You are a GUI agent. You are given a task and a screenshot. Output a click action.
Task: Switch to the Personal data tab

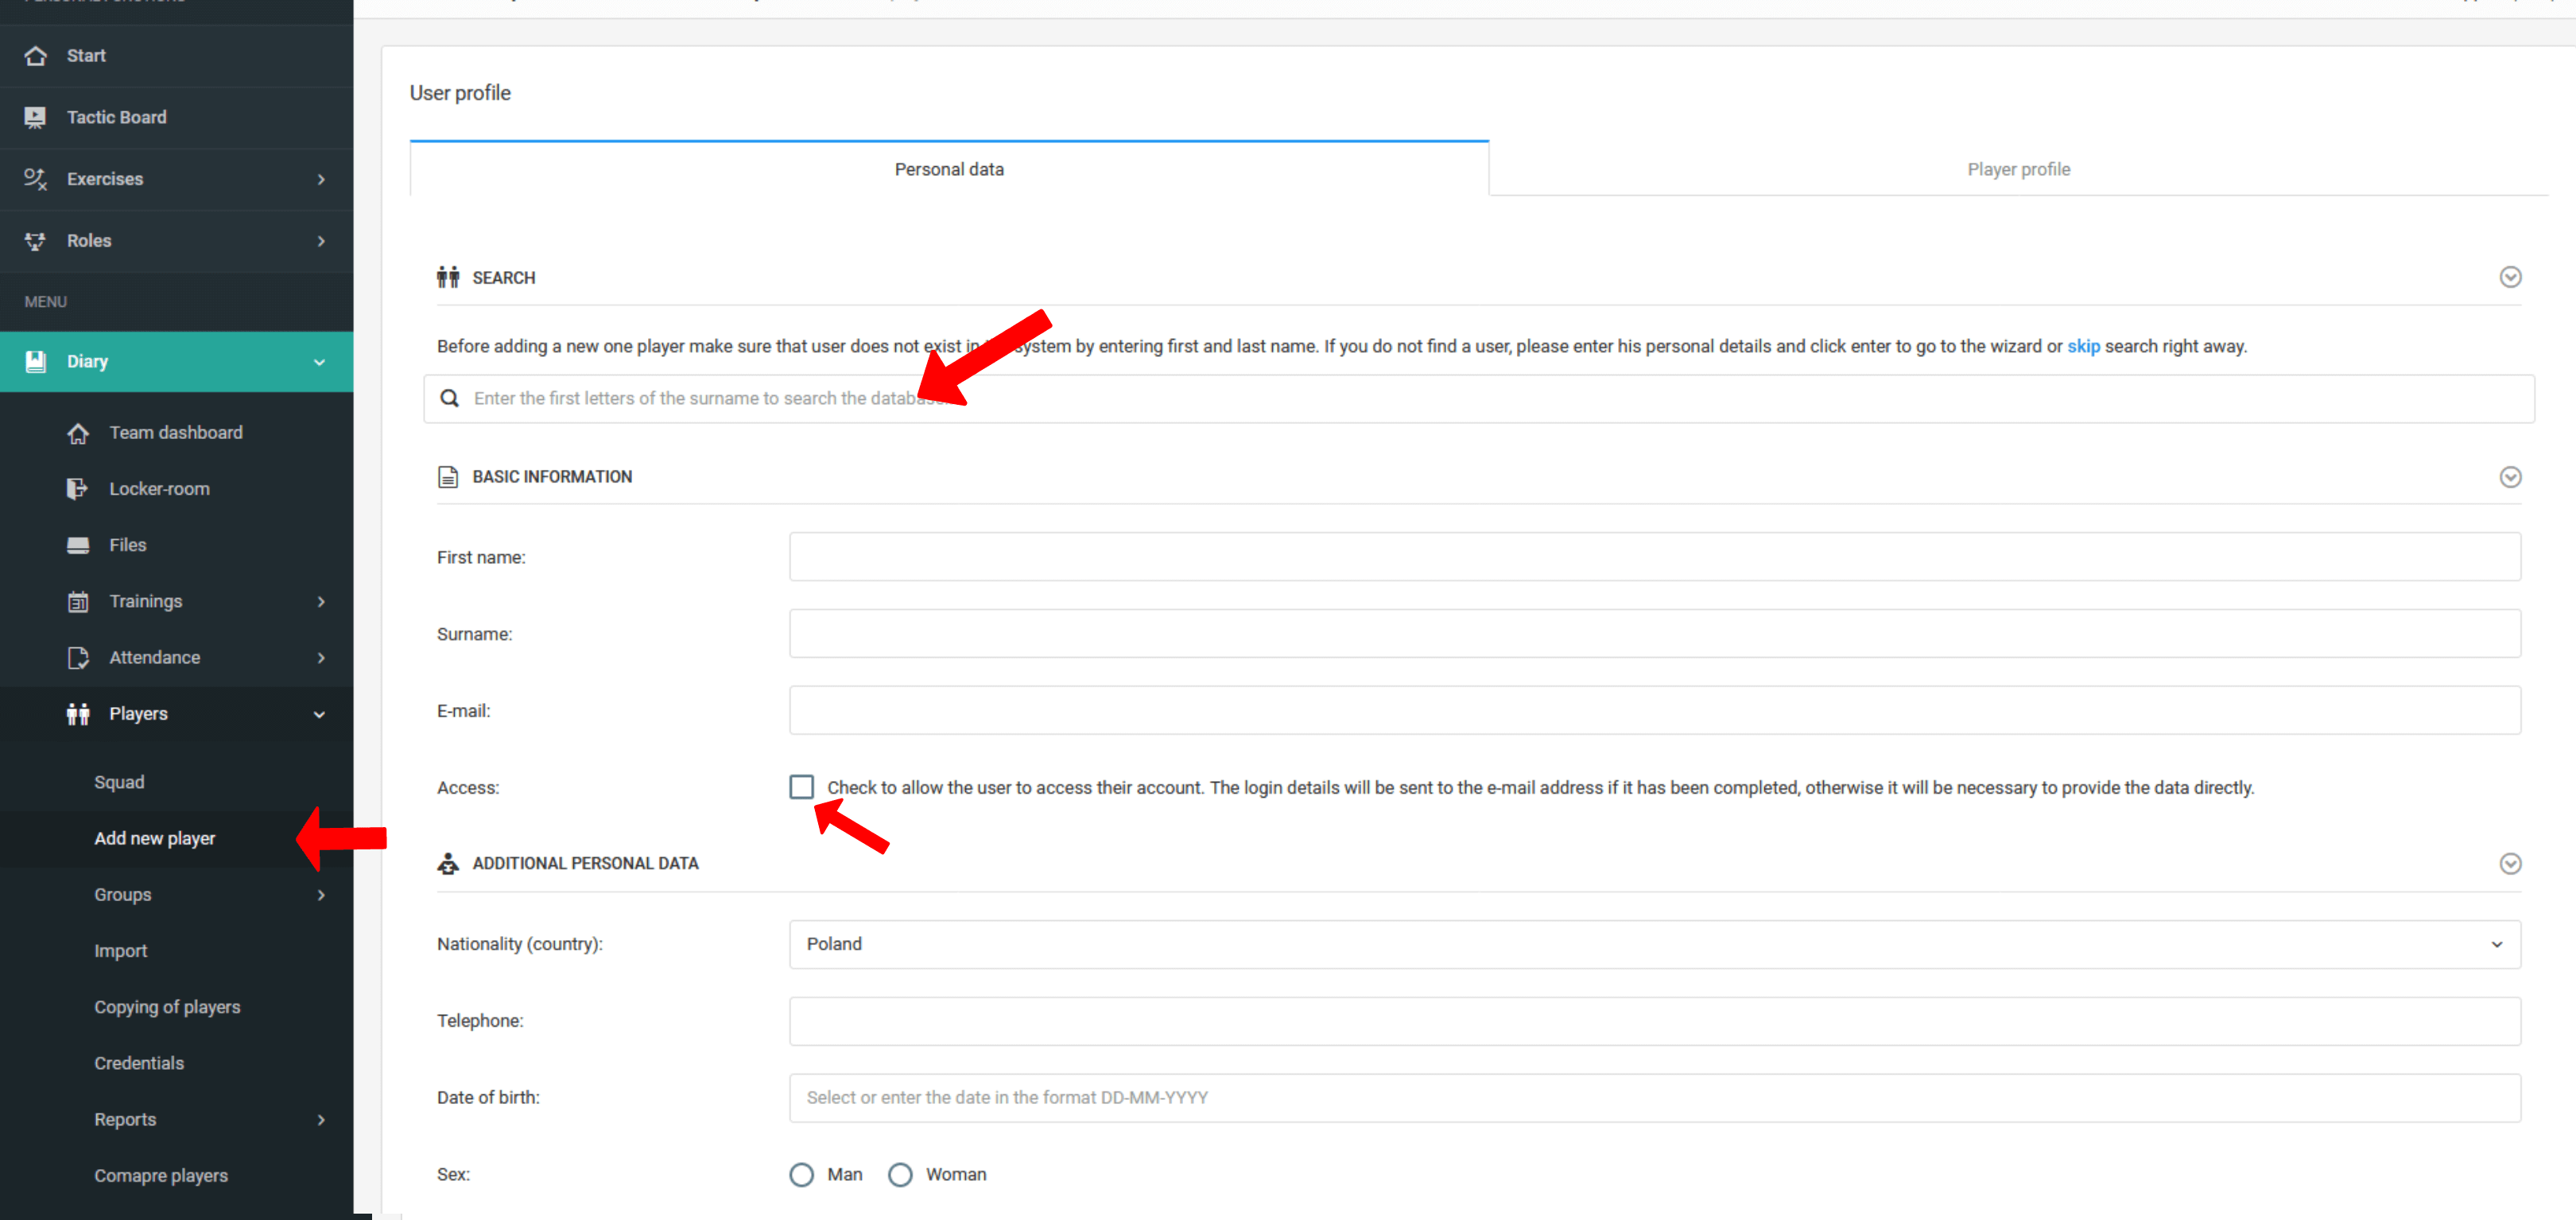(948, 169)
